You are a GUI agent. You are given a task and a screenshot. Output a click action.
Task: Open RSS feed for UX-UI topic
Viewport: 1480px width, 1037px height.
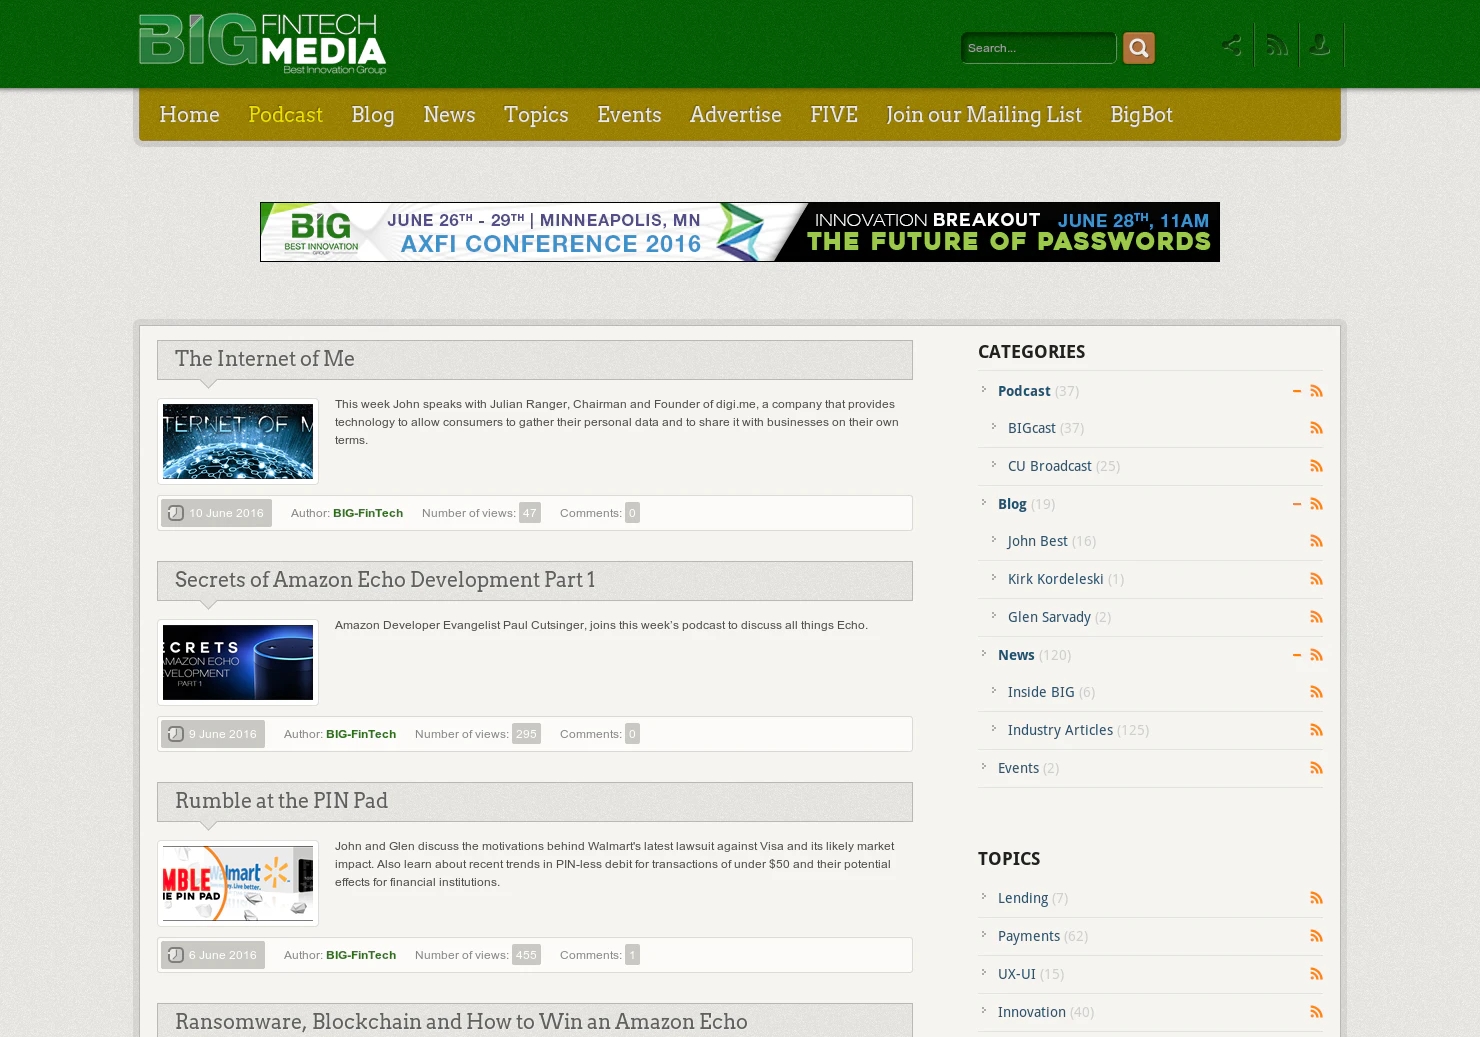pos(1316,974)
